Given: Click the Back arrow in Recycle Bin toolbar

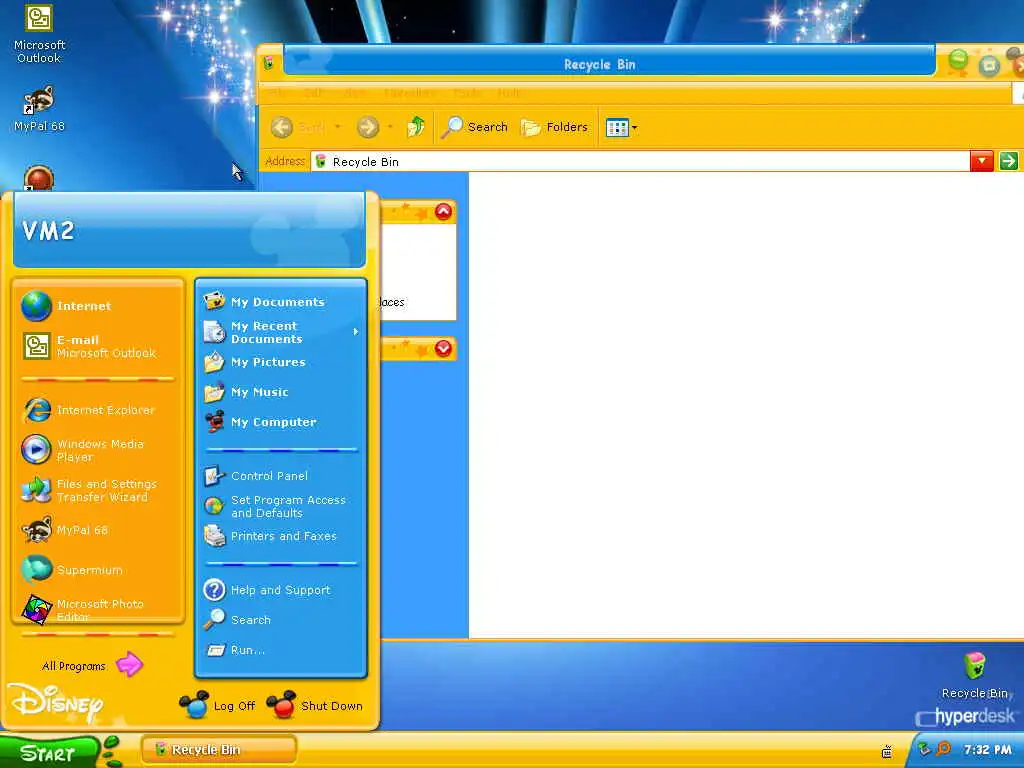Looking at the screenshot, I should tap(281, 127).
